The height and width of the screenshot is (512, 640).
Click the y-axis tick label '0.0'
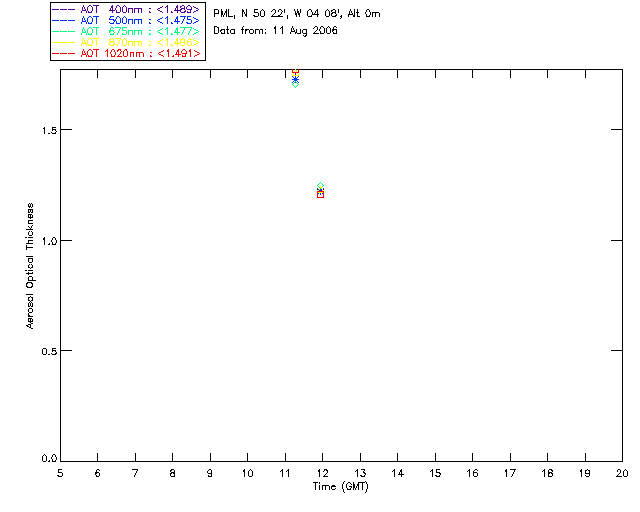coord(49,459)
